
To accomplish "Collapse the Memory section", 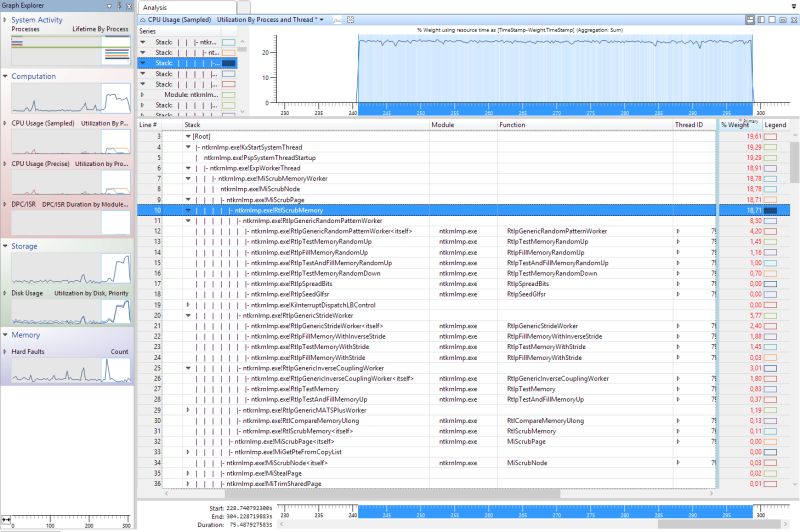I will coord(5,335).
